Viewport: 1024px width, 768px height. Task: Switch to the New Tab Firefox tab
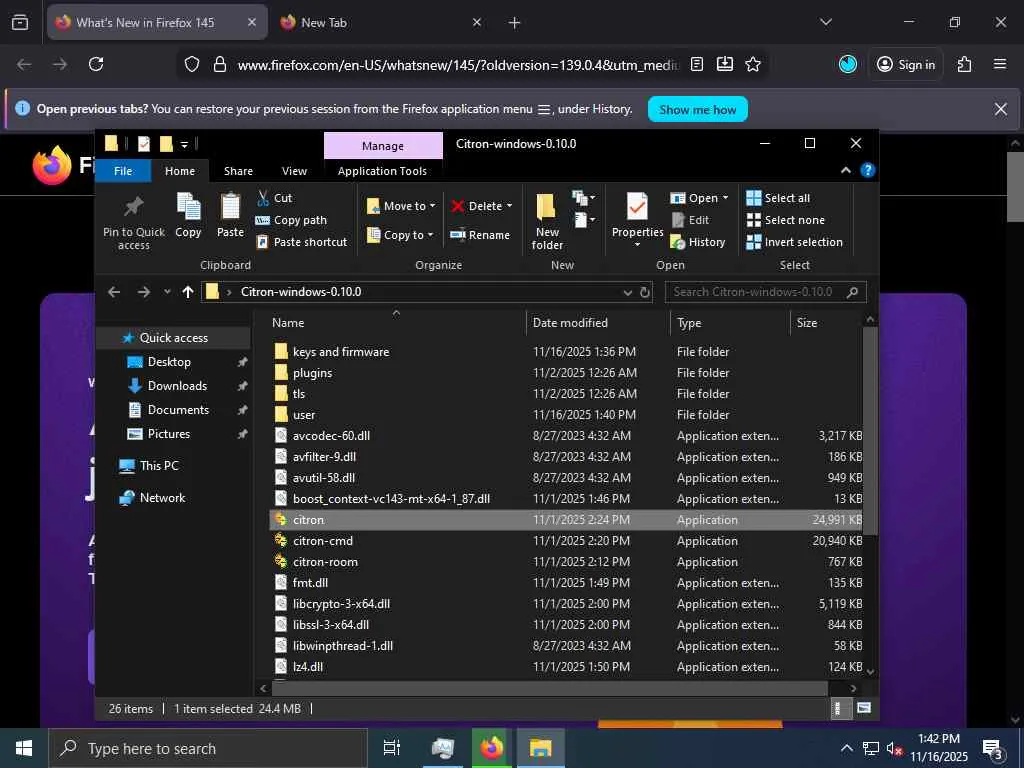381,22
